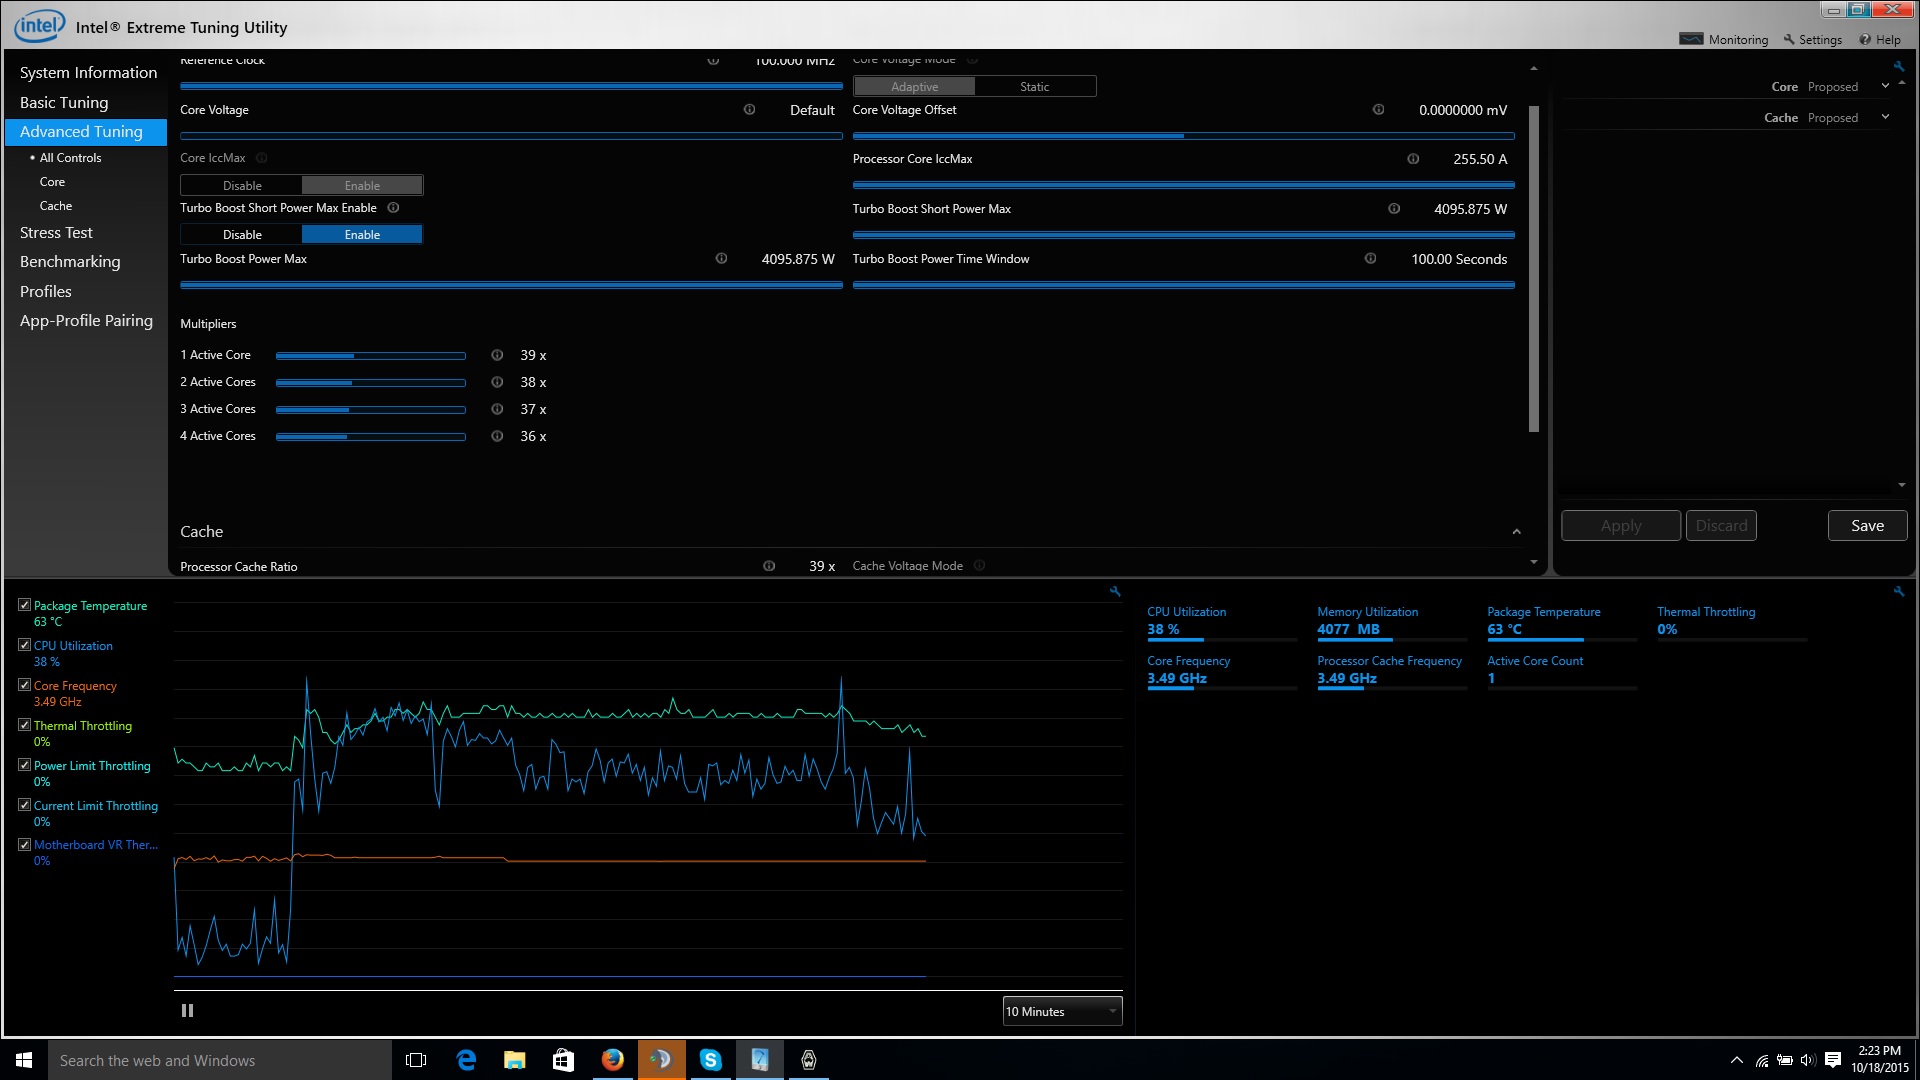Expand the Cache Proposed chevron

click(1886, 117)
